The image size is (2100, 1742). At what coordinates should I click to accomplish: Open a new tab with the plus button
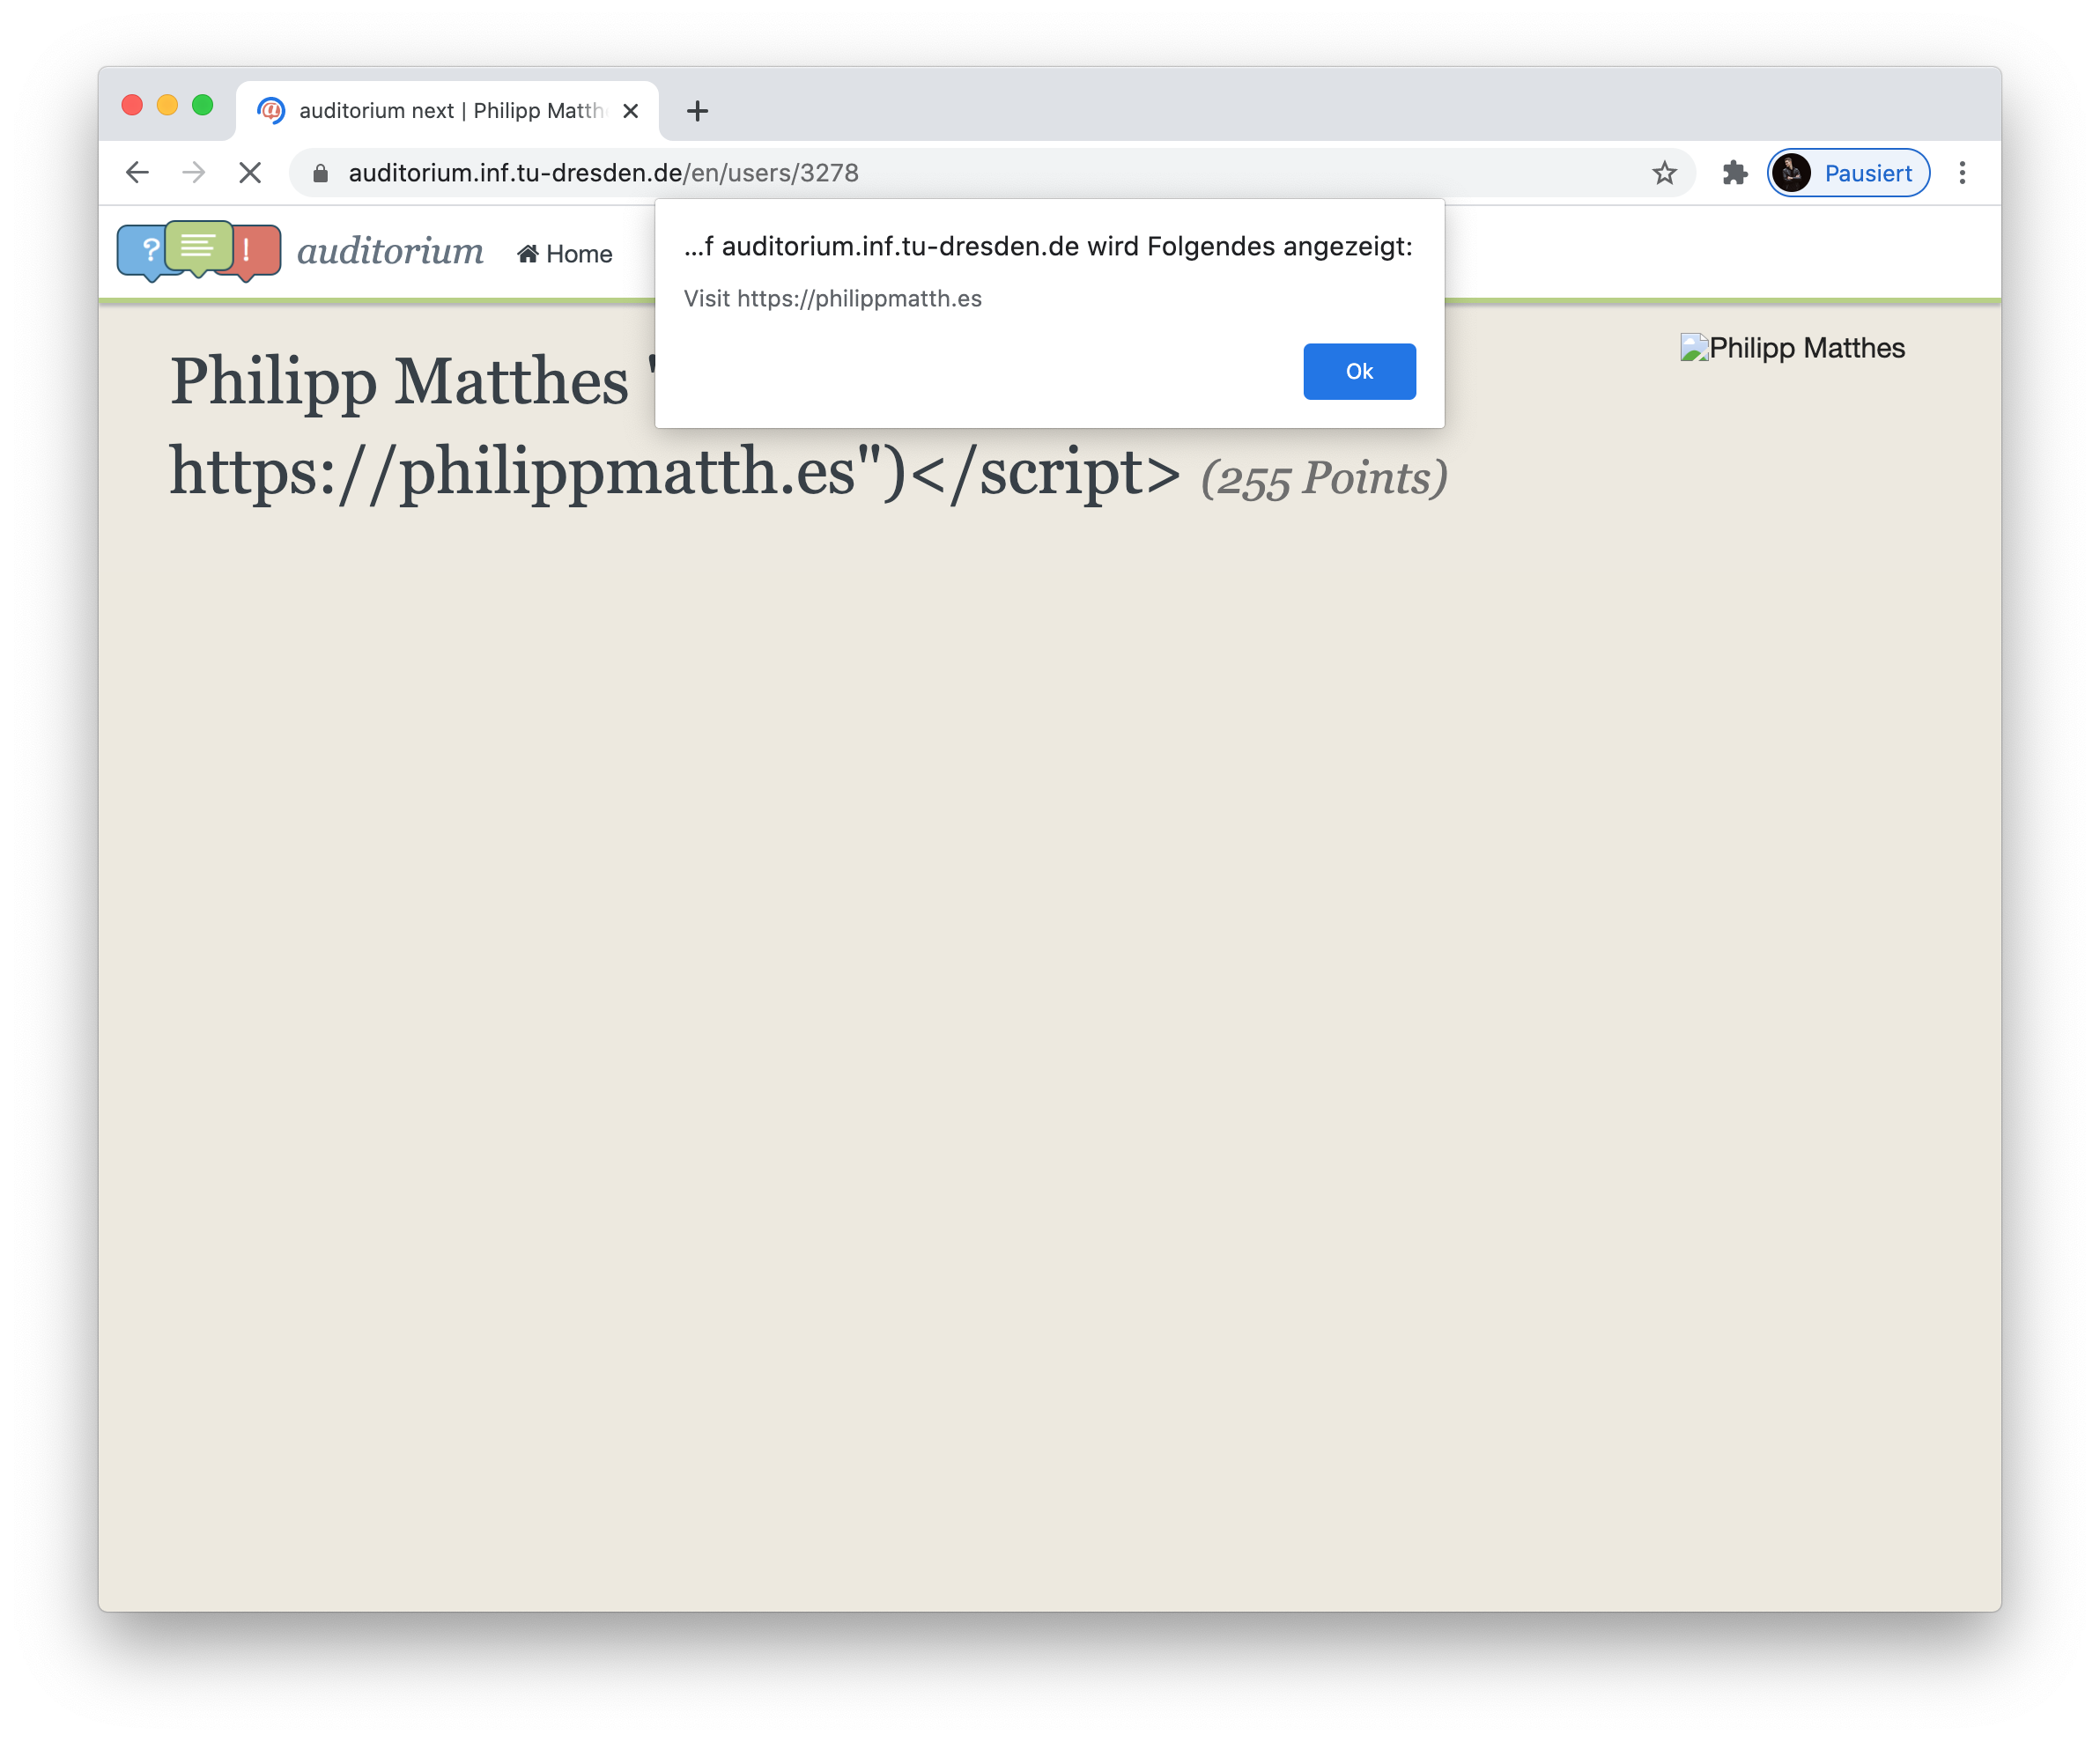pos(698,111)
